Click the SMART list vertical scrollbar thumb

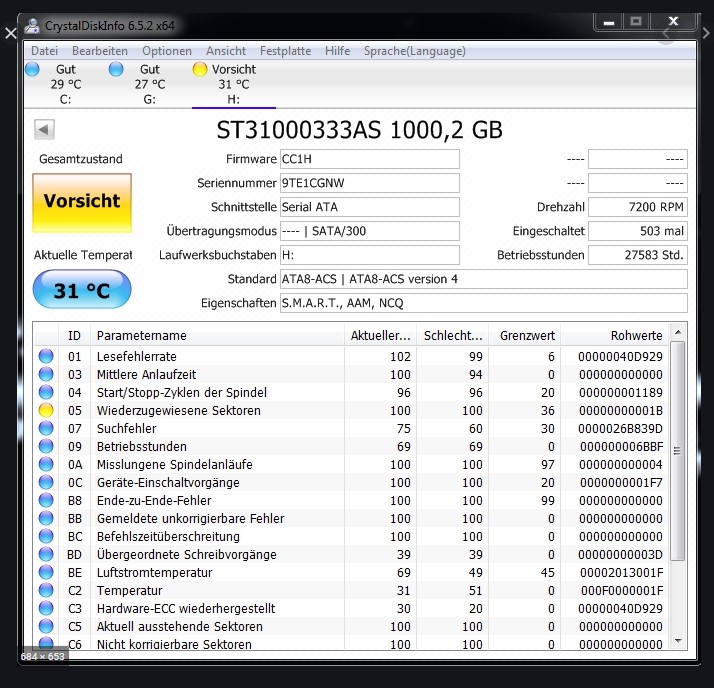click(678, 451)
